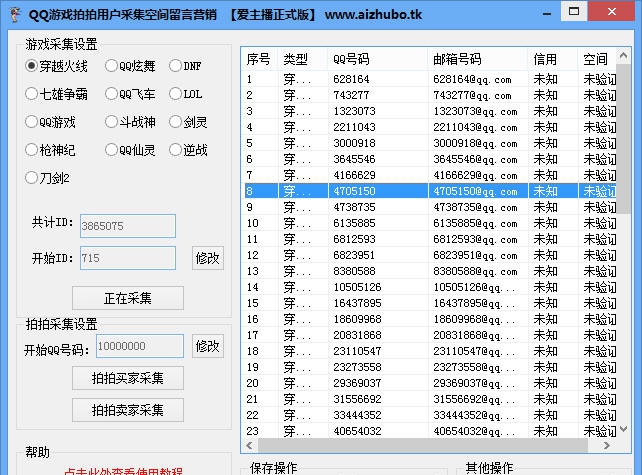Click the 共计ID field showing 3865075

tap(128, 226)
